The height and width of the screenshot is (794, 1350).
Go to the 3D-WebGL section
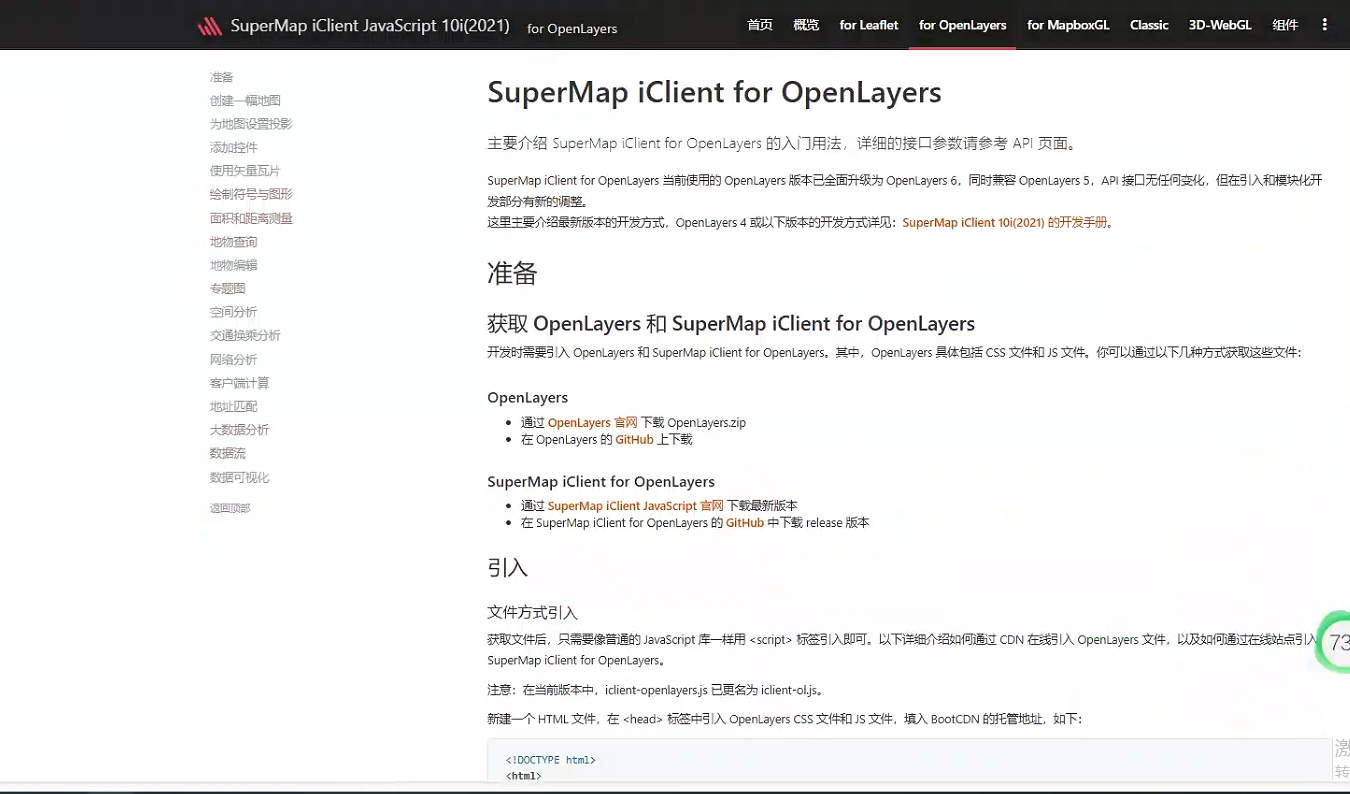pos(1220,25)
